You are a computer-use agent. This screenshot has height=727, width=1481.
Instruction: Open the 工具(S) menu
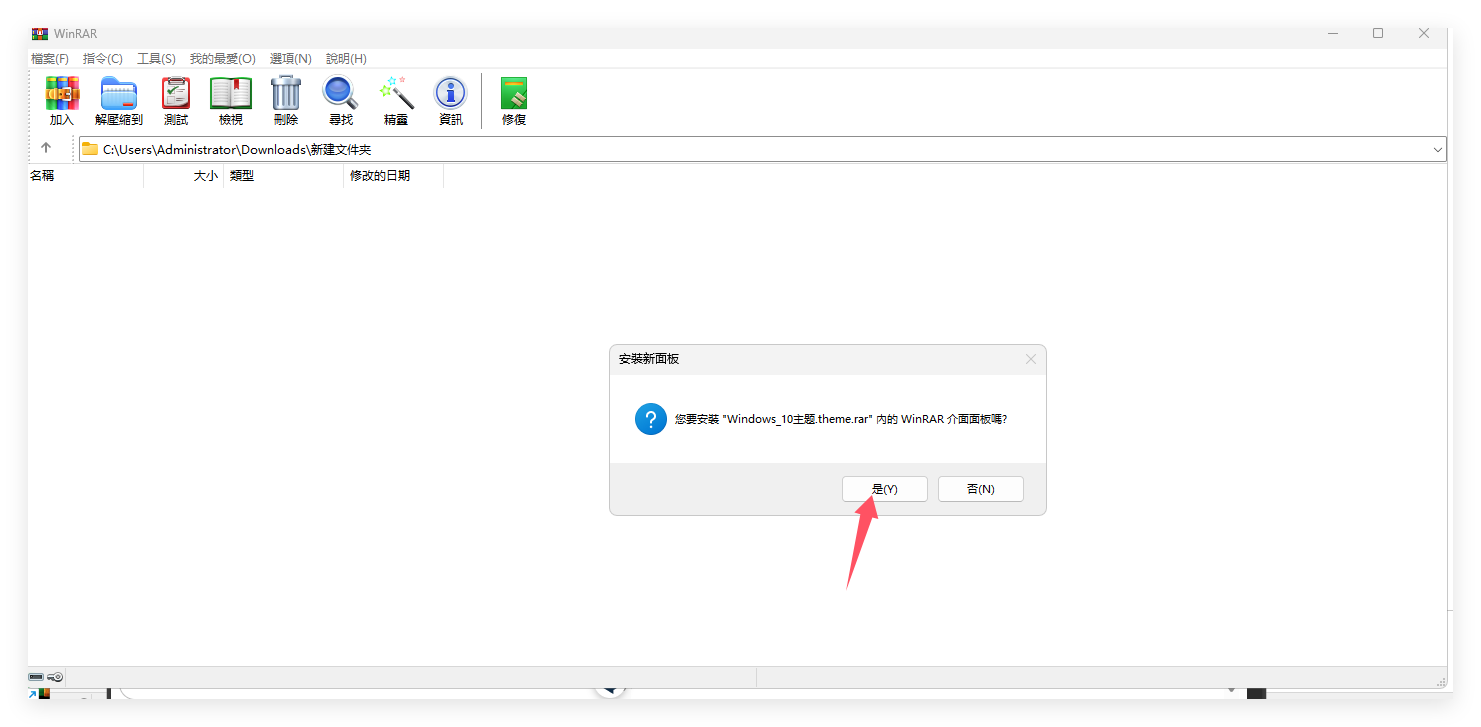[x=156, y=59]
